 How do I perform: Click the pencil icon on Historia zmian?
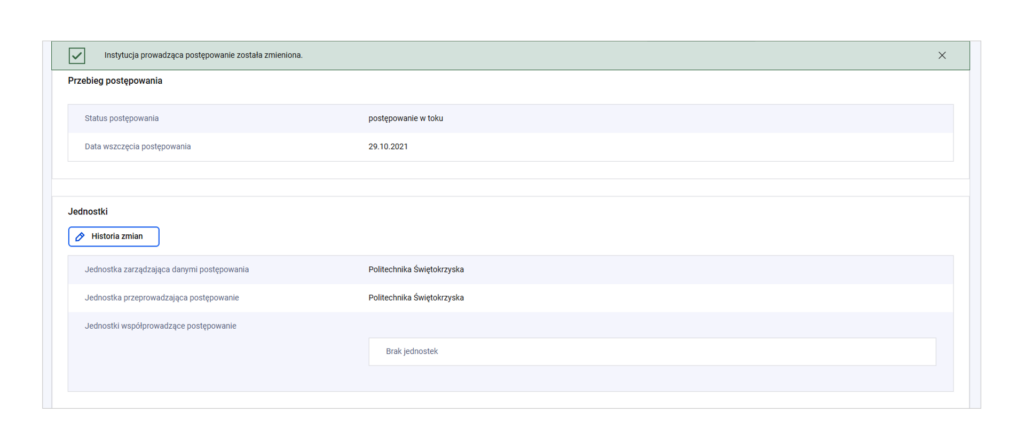pos(80,236)
